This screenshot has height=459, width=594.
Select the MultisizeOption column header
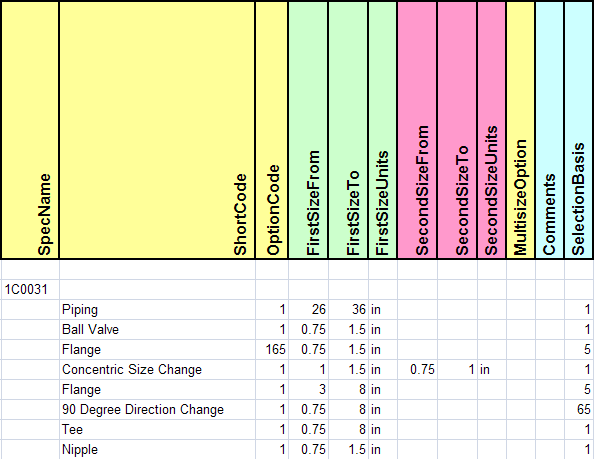pyautogui.click(x=521, y=130)
